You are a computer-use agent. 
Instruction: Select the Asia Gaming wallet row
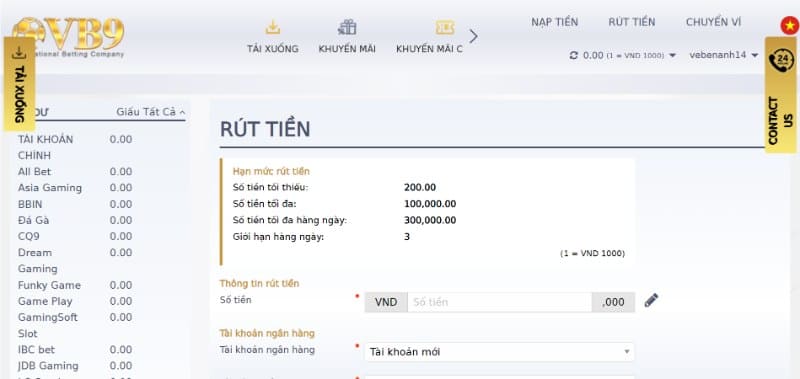click(75, 188)
